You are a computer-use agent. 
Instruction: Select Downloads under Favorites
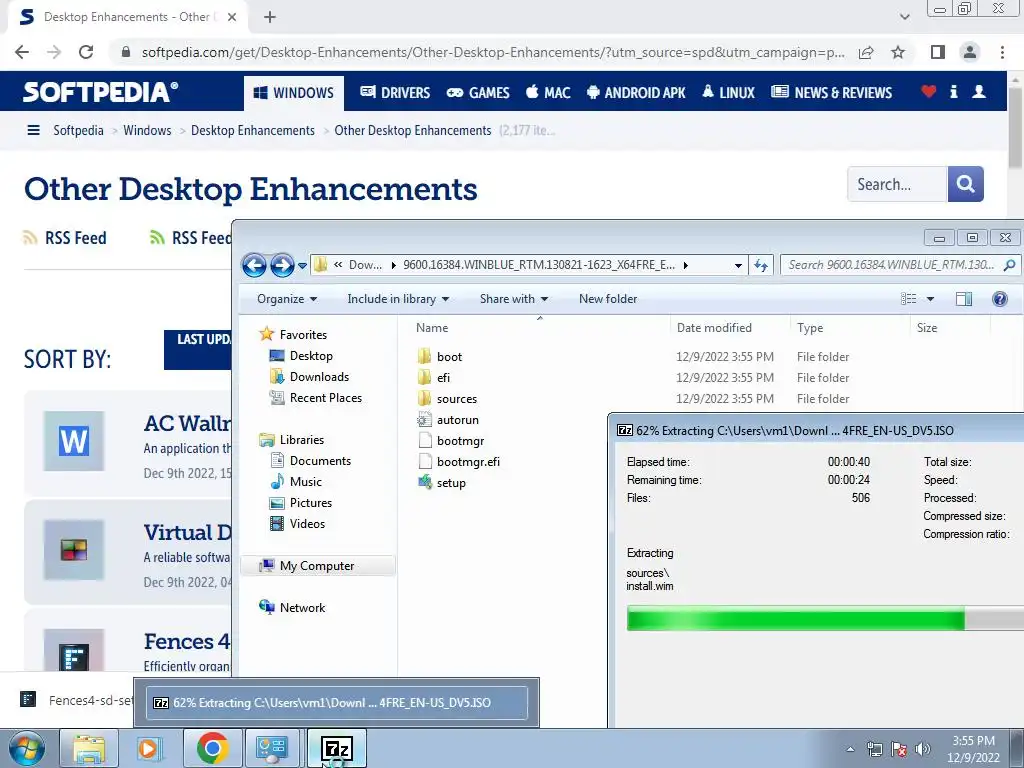pos(310,377)
